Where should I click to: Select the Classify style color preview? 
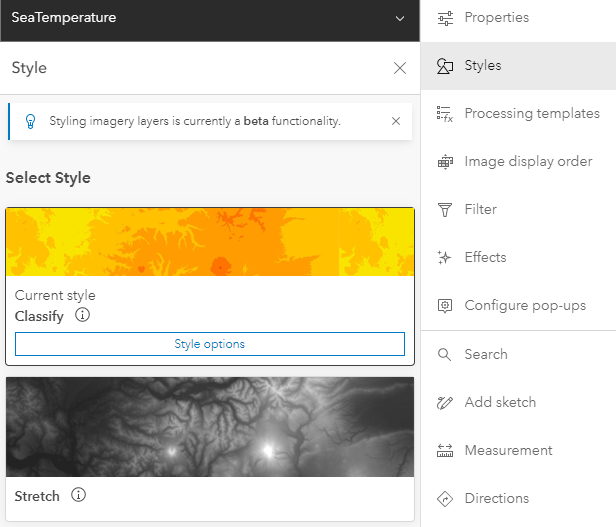[x=210, y=242]
